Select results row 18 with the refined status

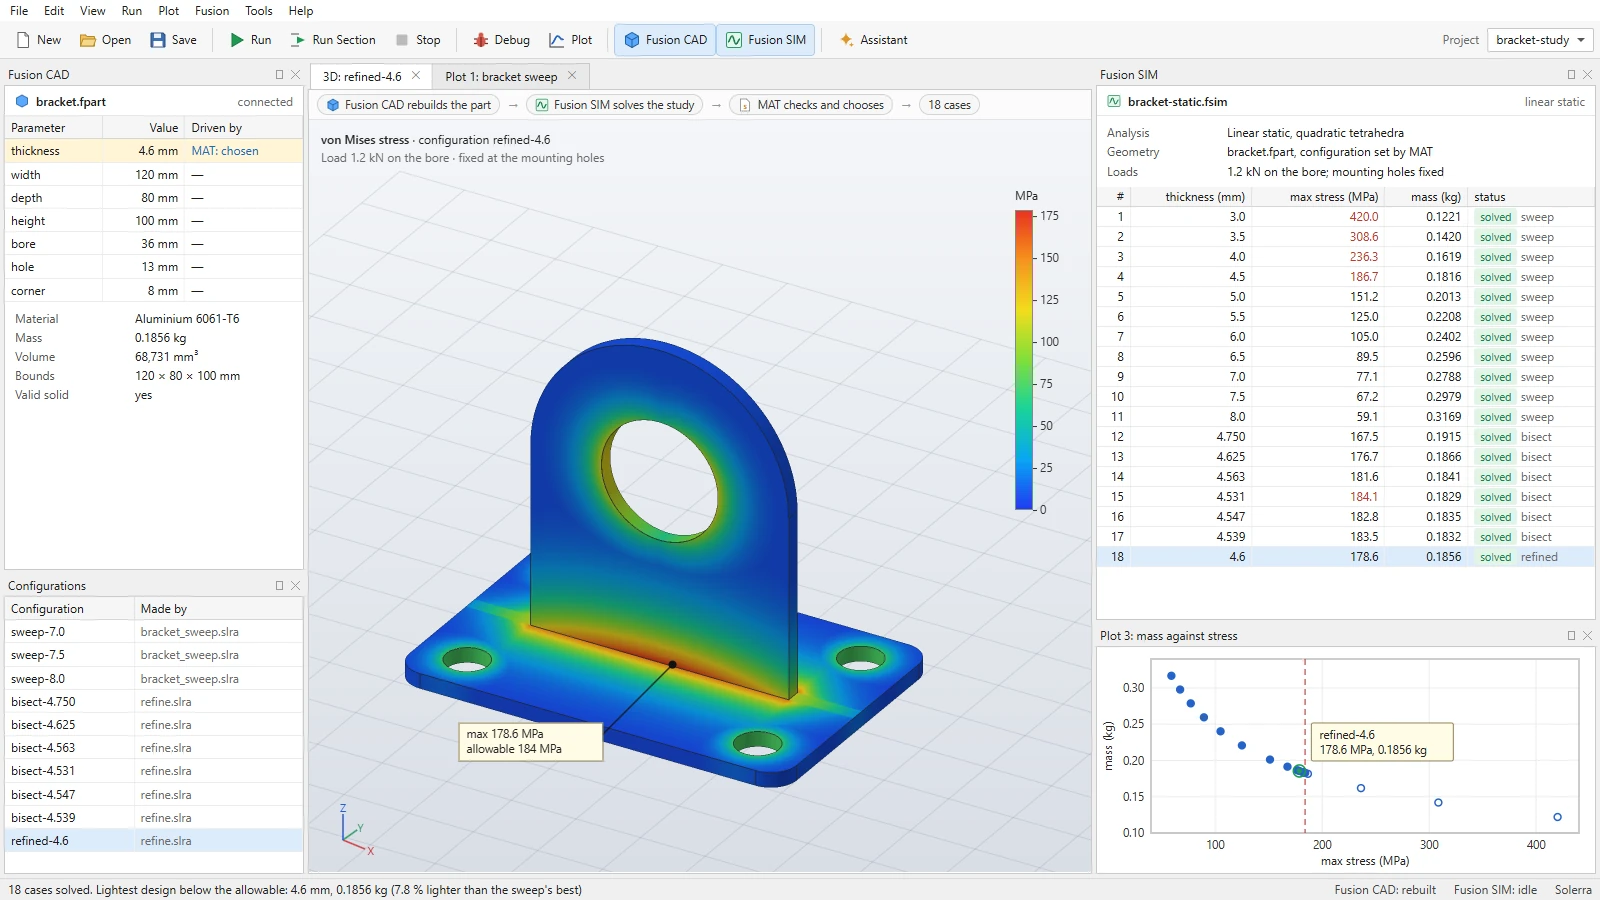coord(1345,557)
